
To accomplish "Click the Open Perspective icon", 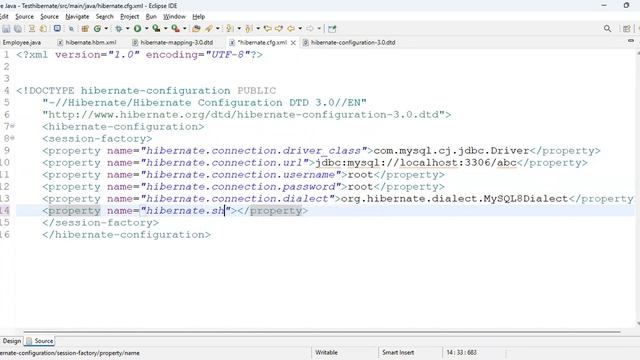I will point(627,29).
